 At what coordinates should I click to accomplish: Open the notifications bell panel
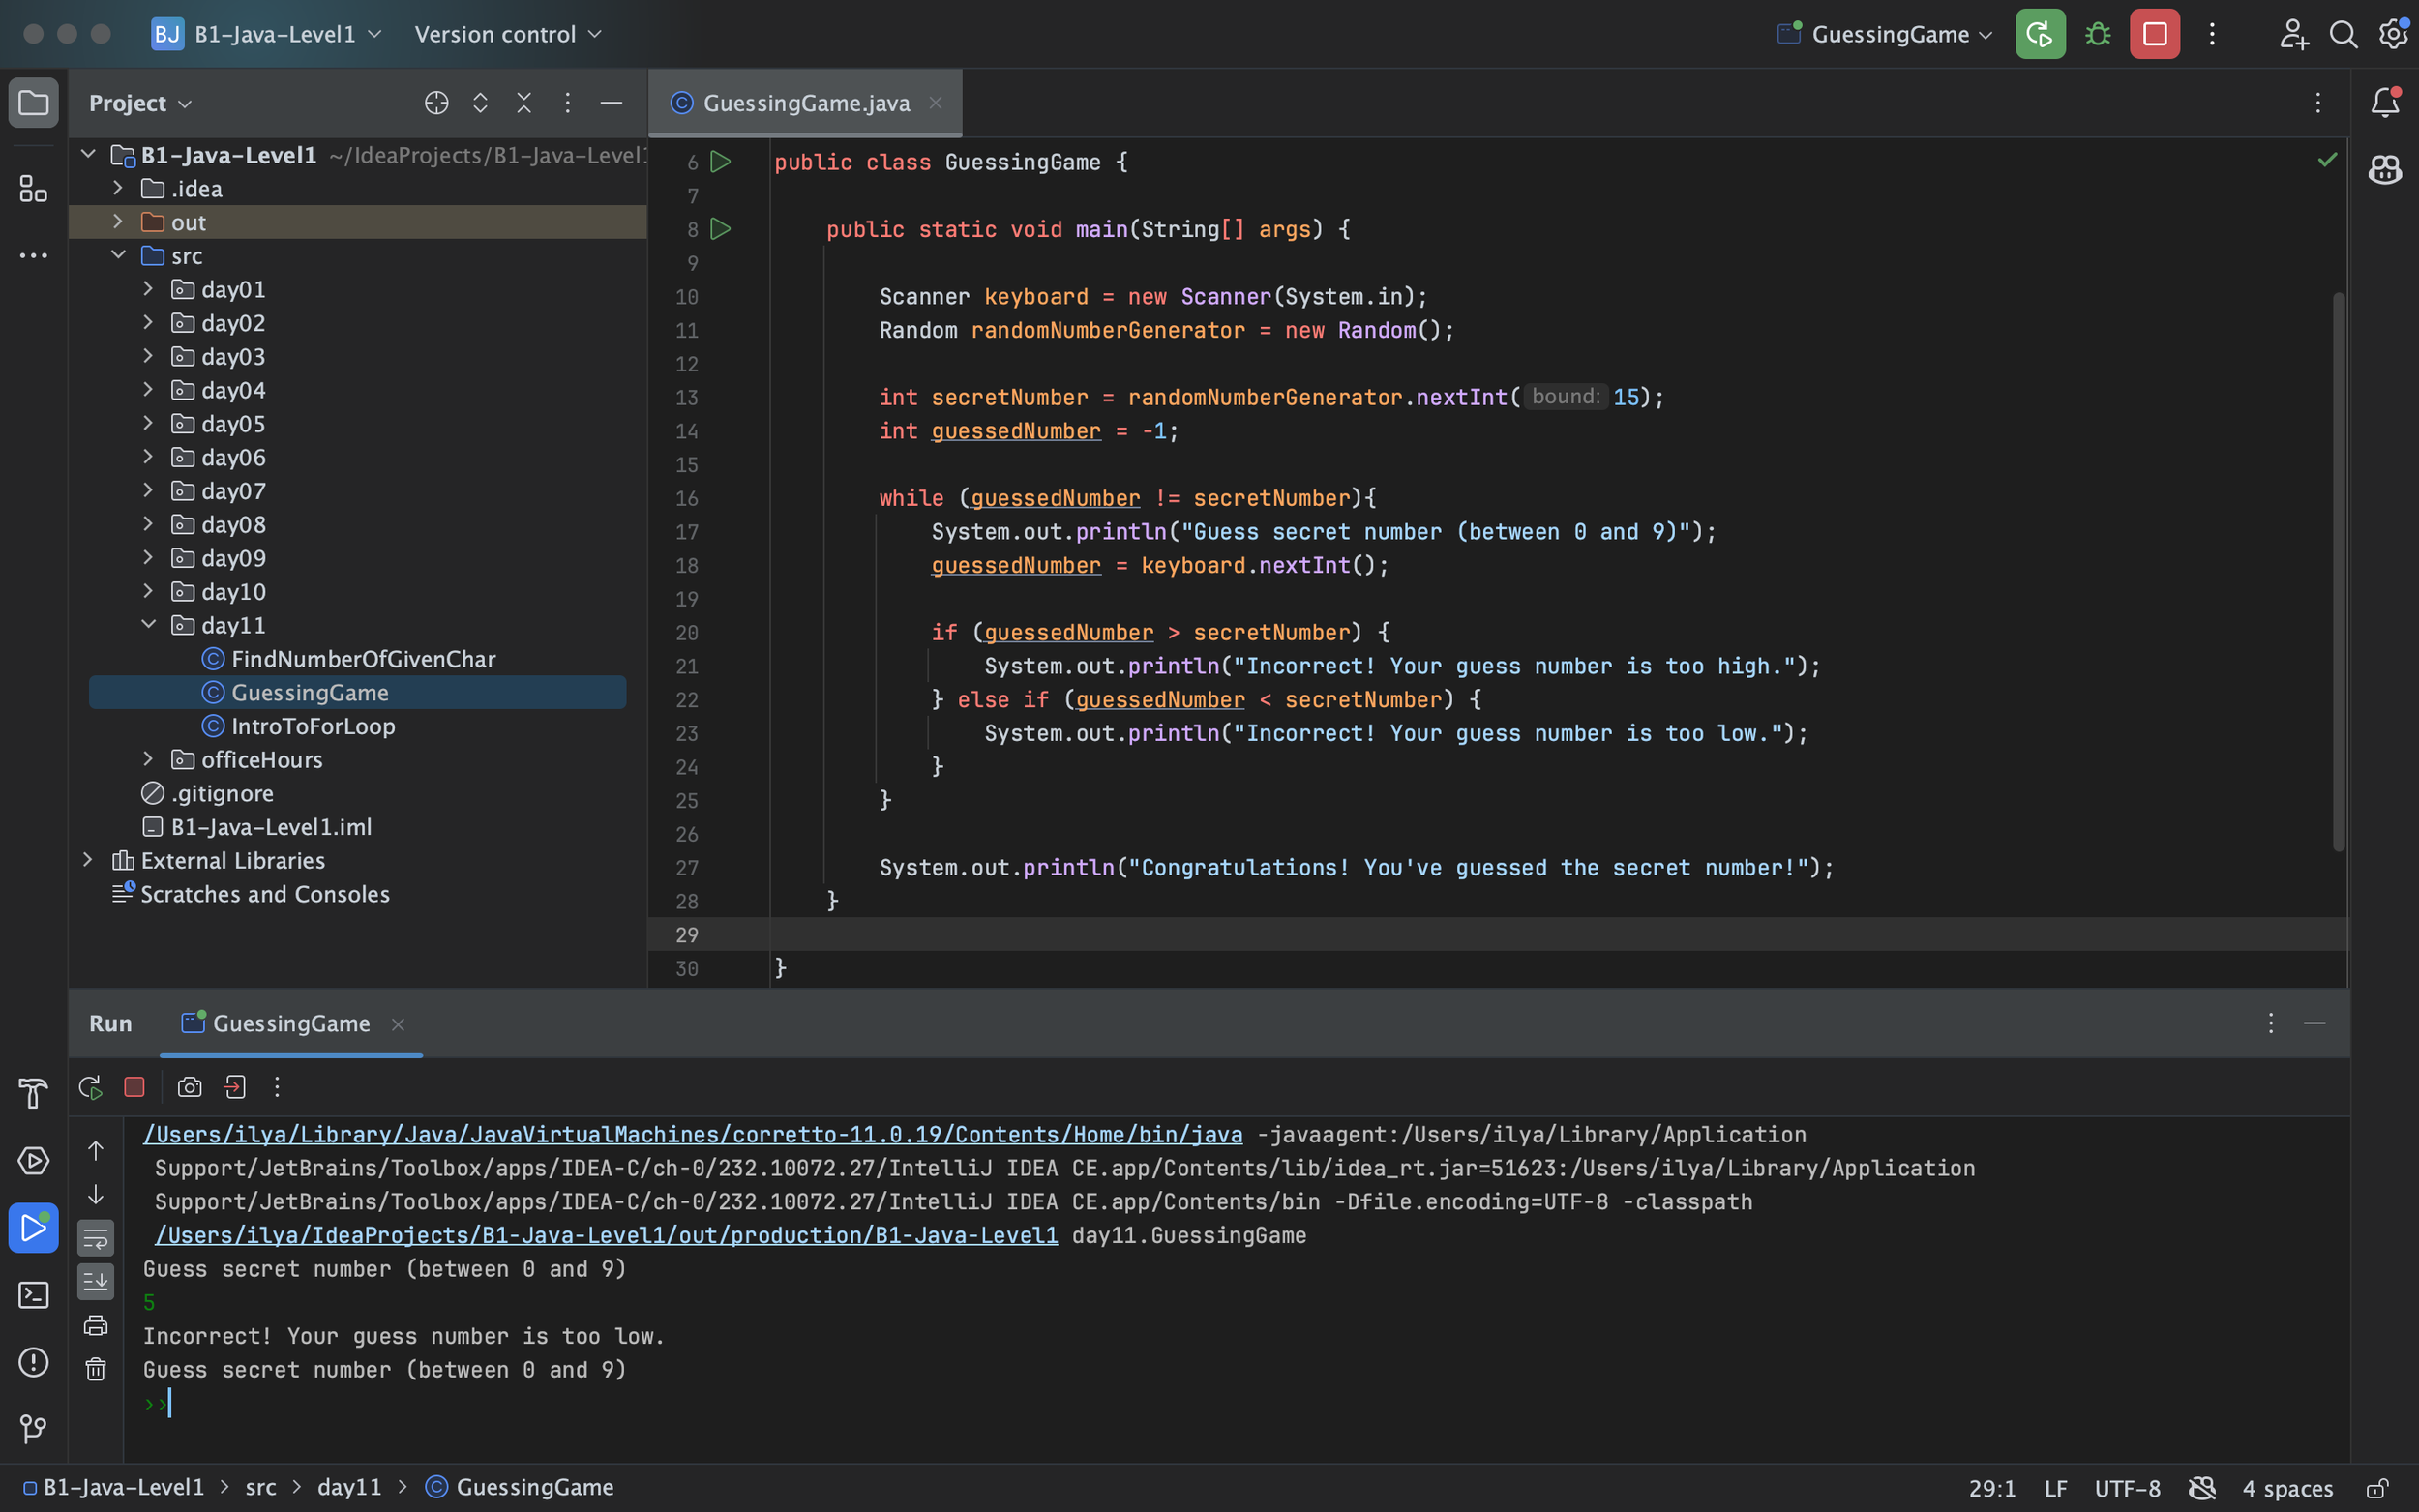coord(2385,102)
